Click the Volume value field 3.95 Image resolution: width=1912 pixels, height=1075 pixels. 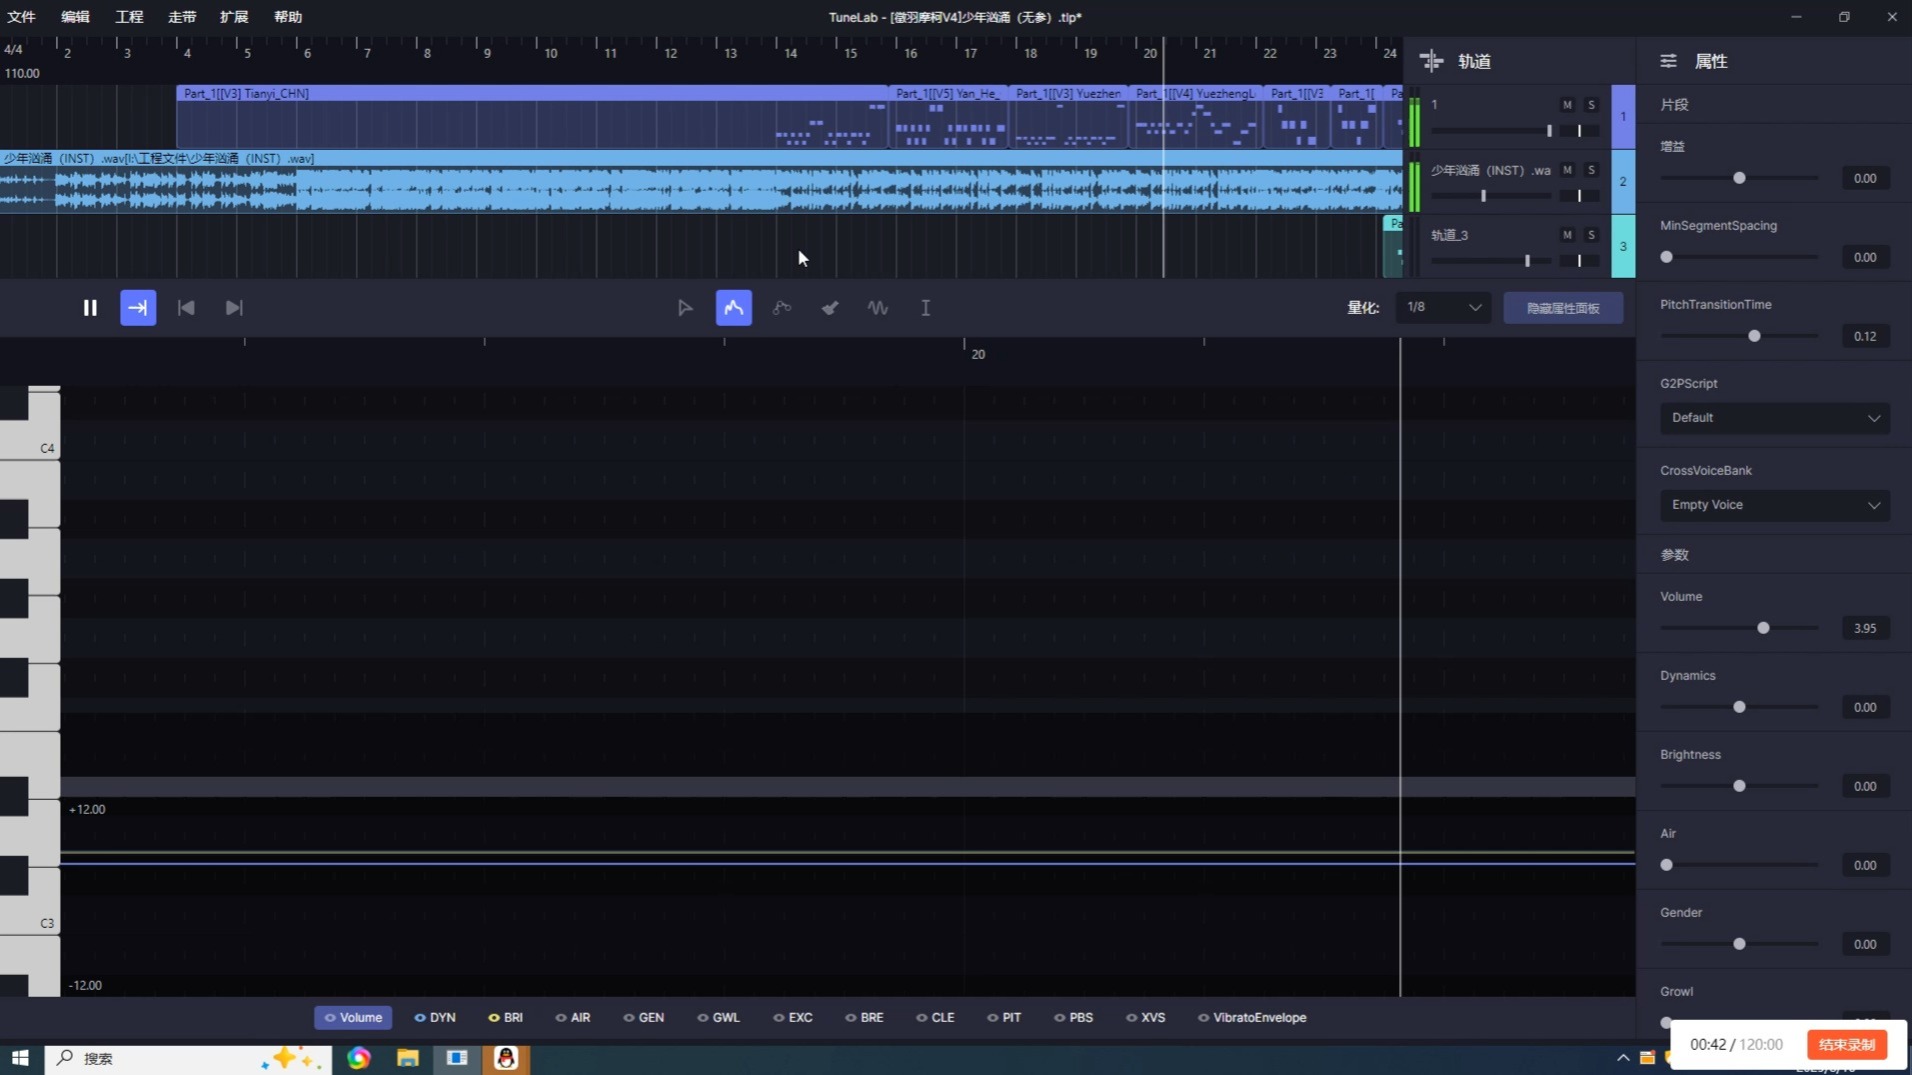(1865, 628)
